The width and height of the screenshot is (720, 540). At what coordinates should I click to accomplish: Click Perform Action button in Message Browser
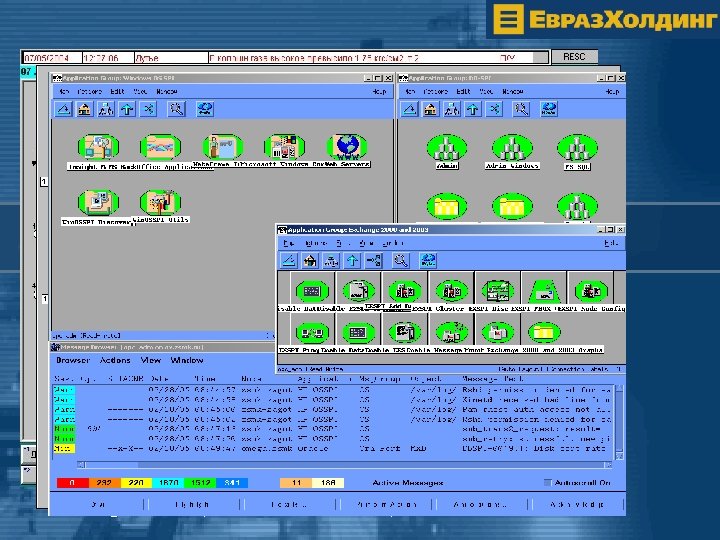[x=387, y=504]
